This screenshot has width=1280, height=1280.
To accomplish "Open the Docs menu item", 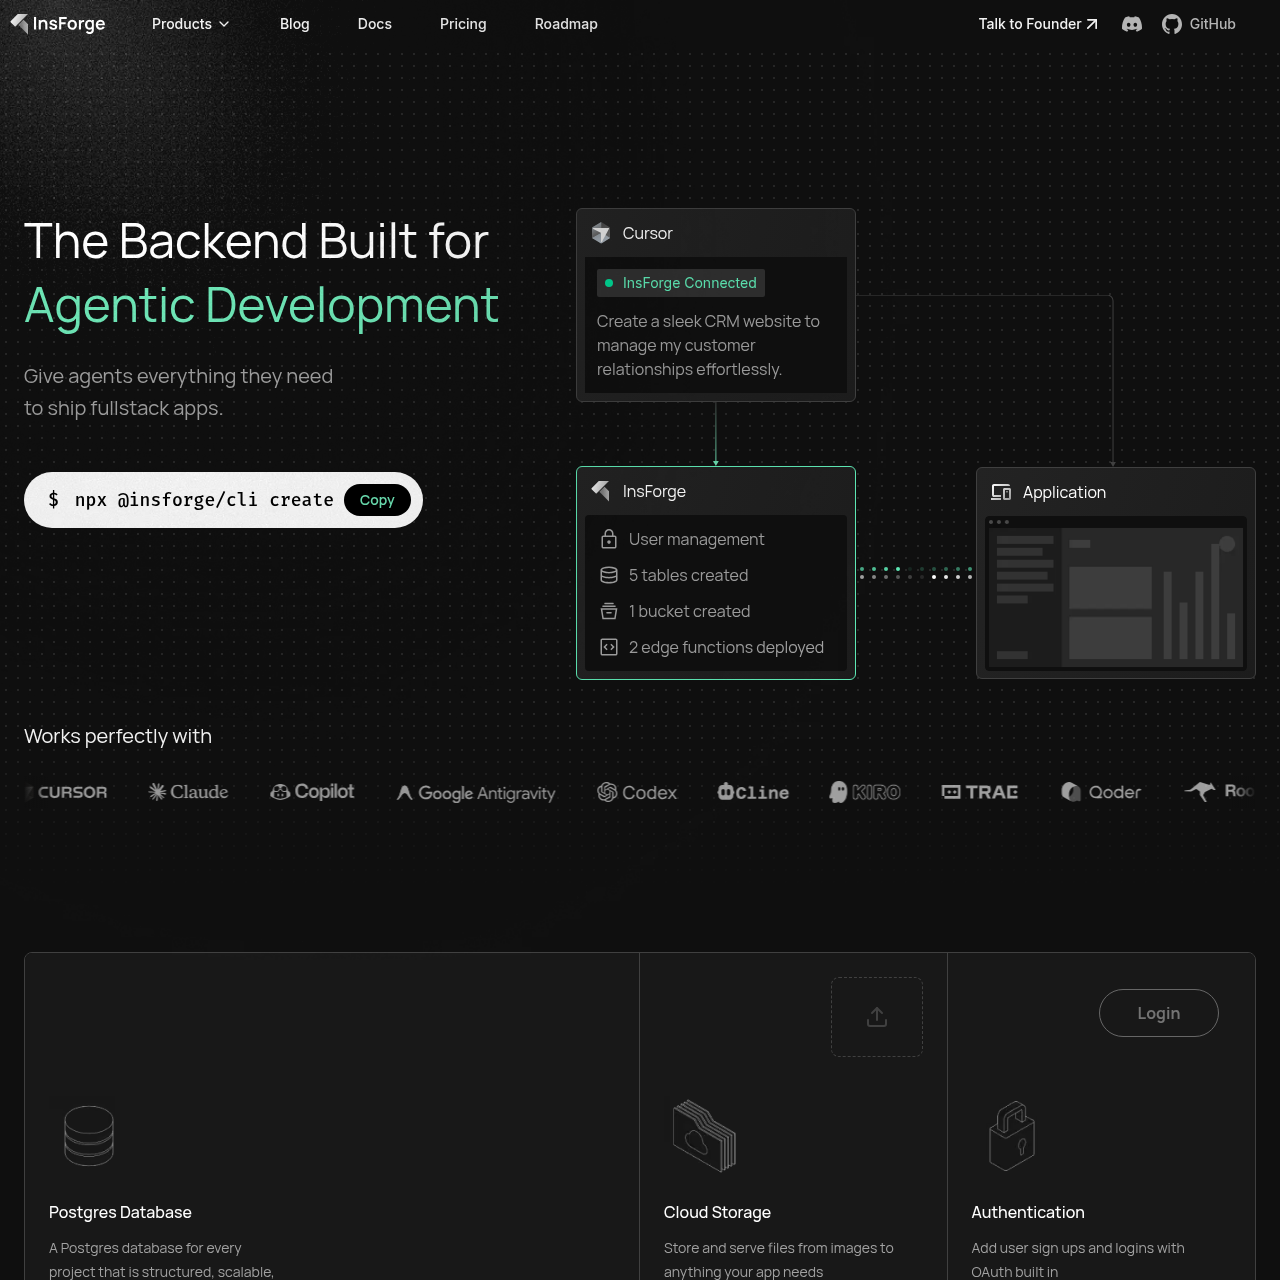I will pyautogui.click(x=375, y=24).
